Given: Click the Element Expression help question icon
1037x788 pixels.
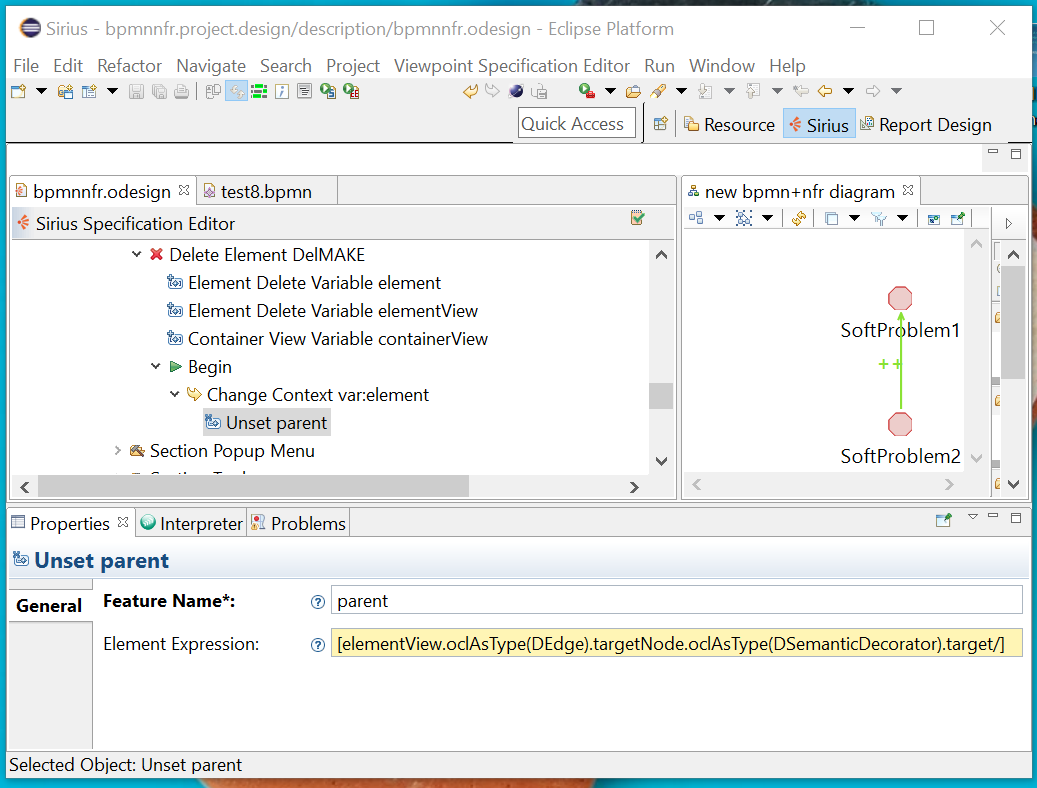Looking at the screenshot, I should [317, 645].
